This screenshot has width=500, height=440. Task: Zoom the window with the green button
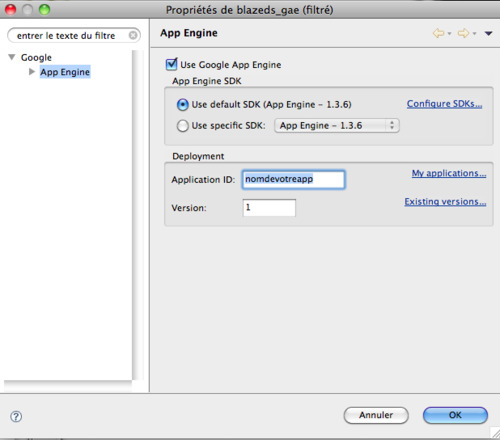pos(44,10)
